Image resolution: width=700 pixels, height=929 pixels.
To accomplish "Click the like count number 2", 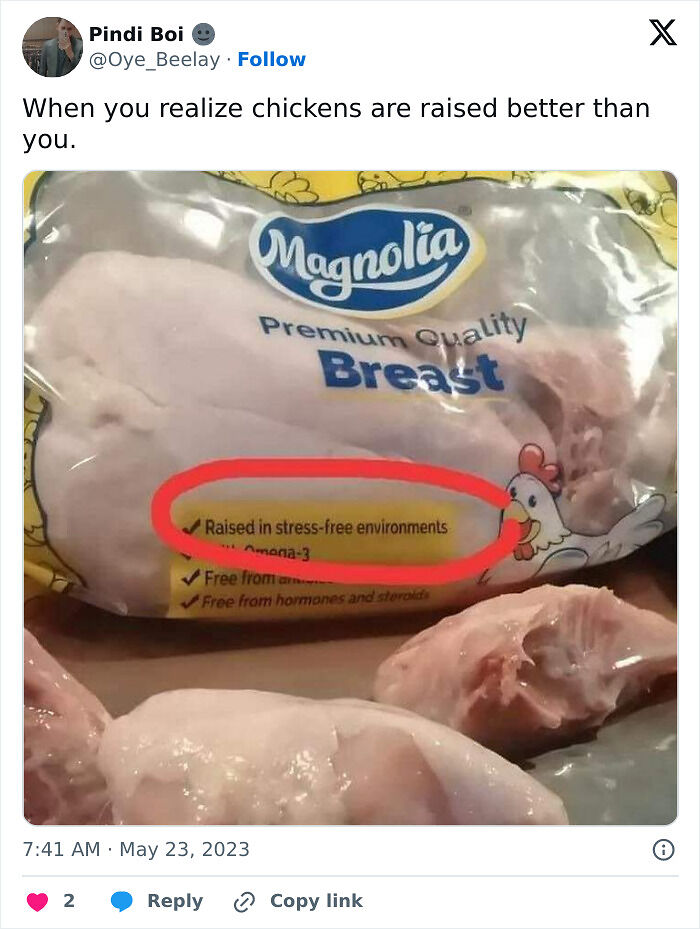I will point(69,901).
